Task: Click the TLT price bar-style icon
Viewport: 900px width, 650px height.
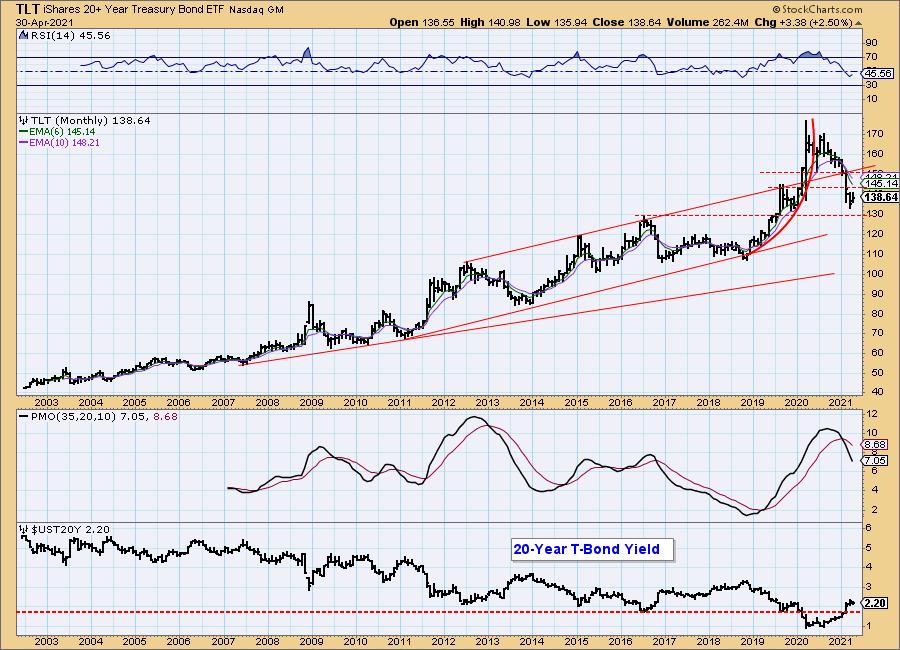Action: click(23, 121)
